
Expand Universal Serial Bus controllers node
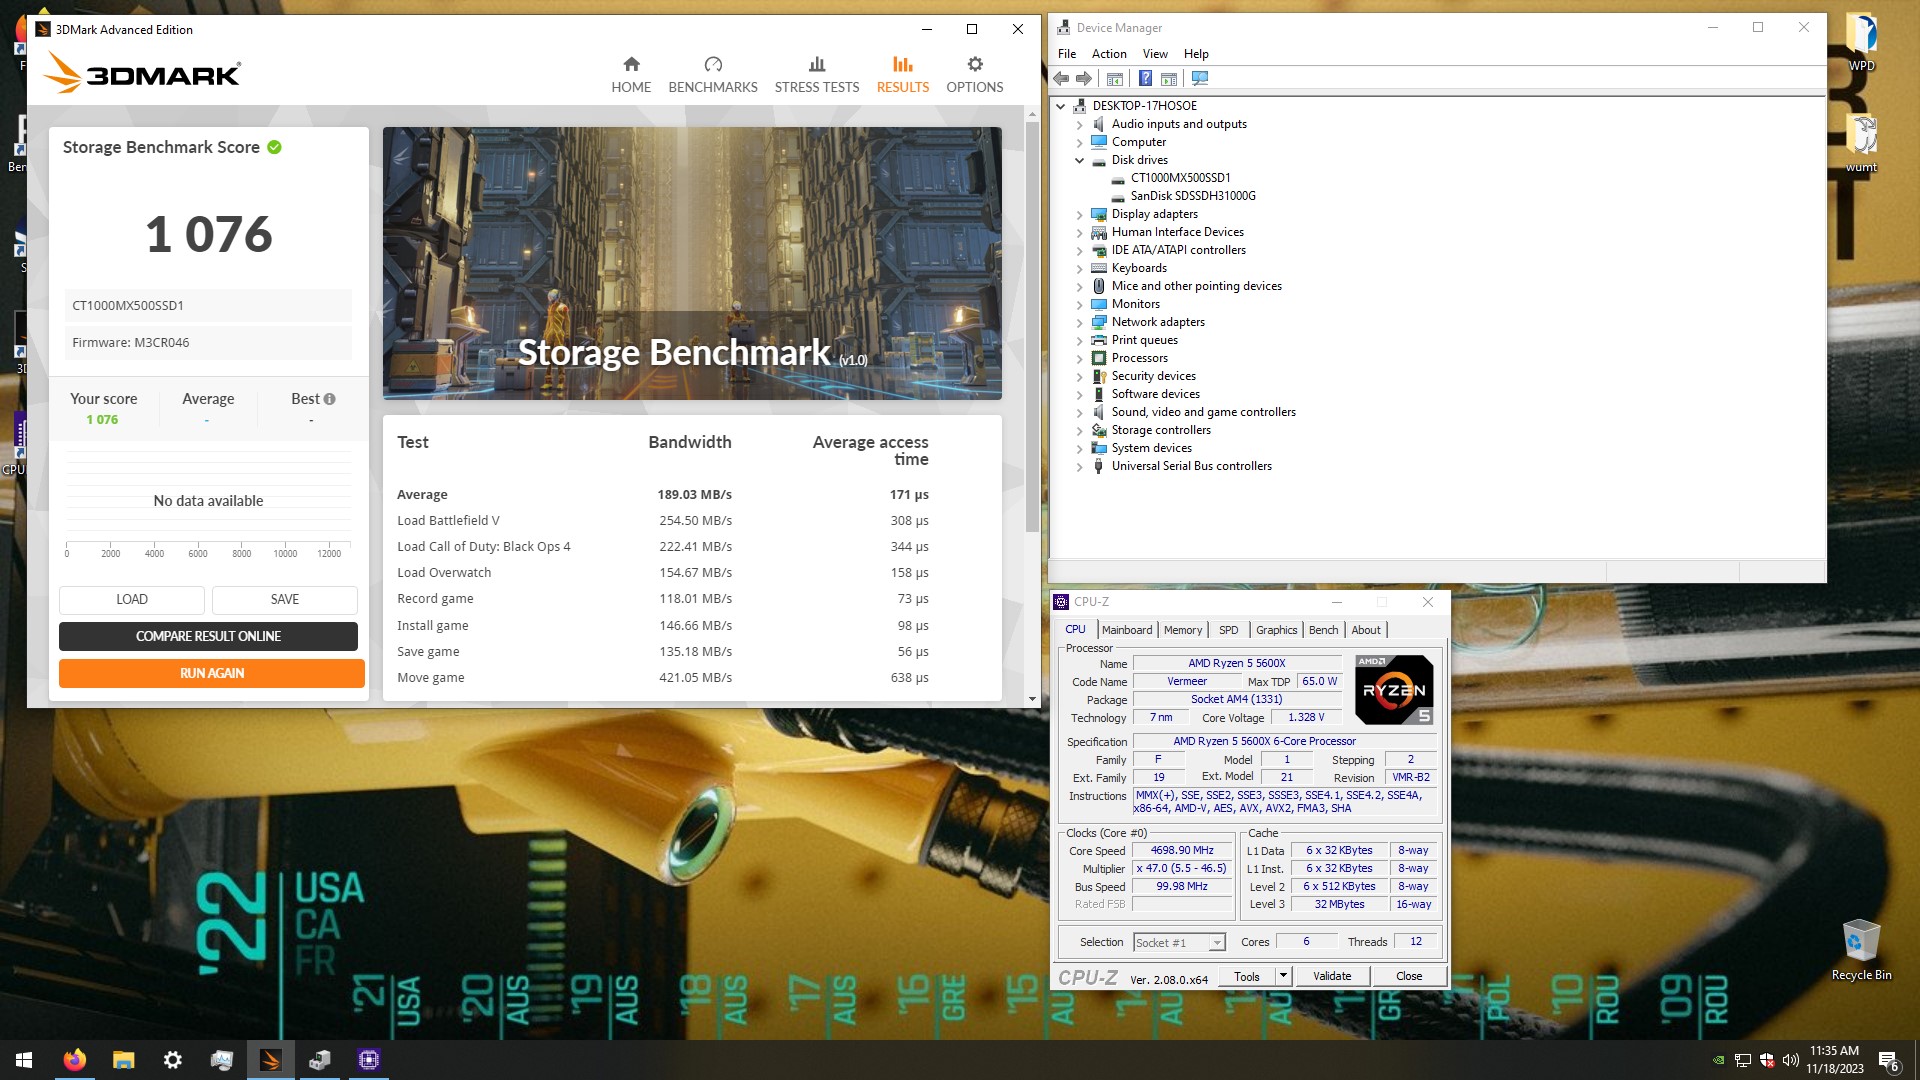click(1079, 467)
